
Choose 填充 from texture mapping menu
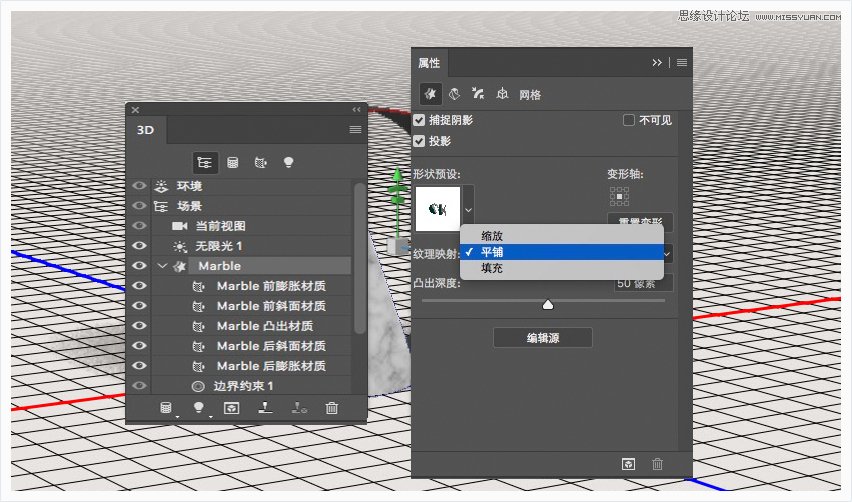click(x=562, y=268)
